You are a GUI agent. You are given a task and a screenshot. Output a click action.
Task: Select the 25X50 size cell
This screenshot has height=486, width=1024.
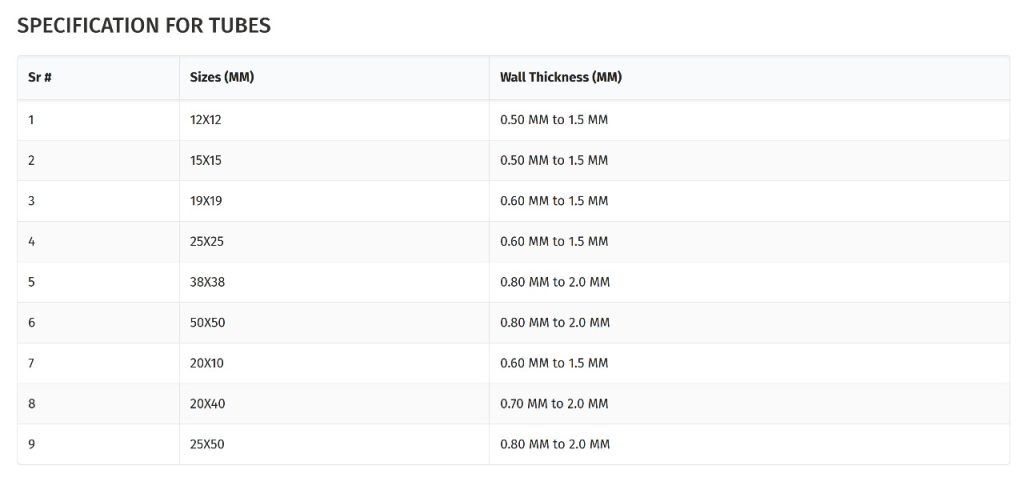[207, 444]
